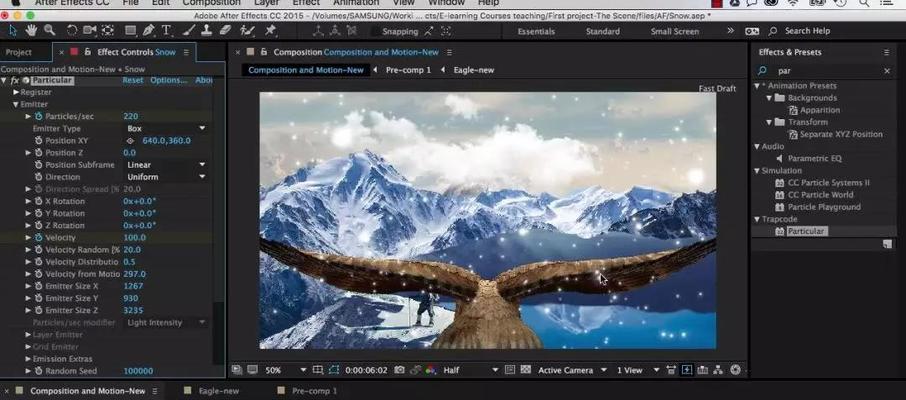Select the Unified Camera tool
The image size is (906, 400).
click(x=90, y=31)
